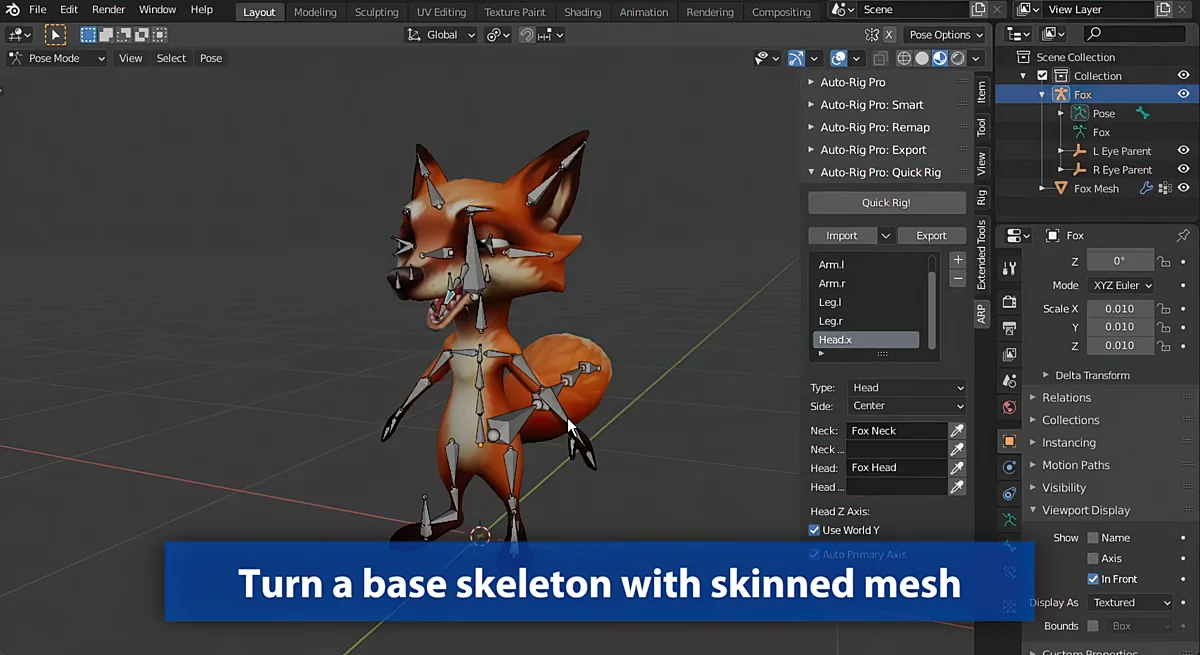Open the Object Data (armature) properties tab
This screenshot has width=1200, height=655.
(1009, 519)
